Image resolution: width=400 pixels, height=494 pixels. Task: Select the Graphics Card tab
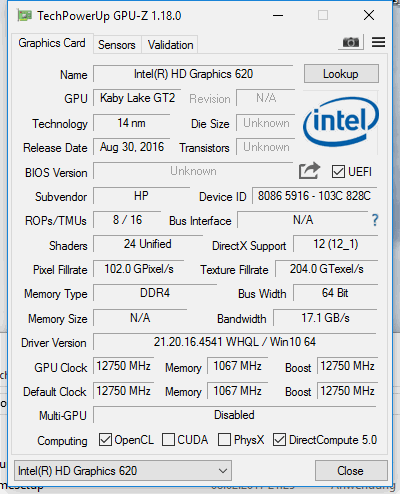52,43
